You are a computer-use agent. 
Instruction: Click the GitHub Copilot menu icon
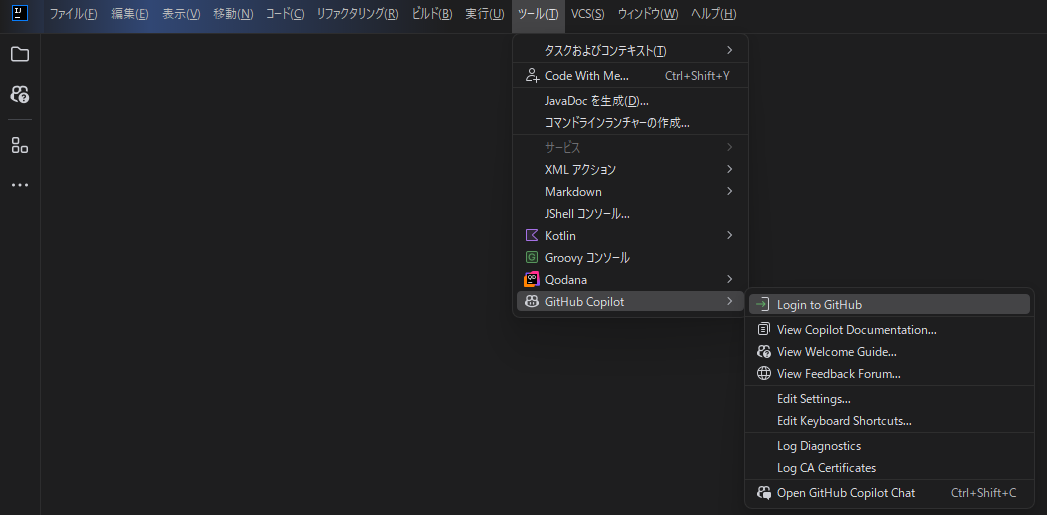pos(532,302)
